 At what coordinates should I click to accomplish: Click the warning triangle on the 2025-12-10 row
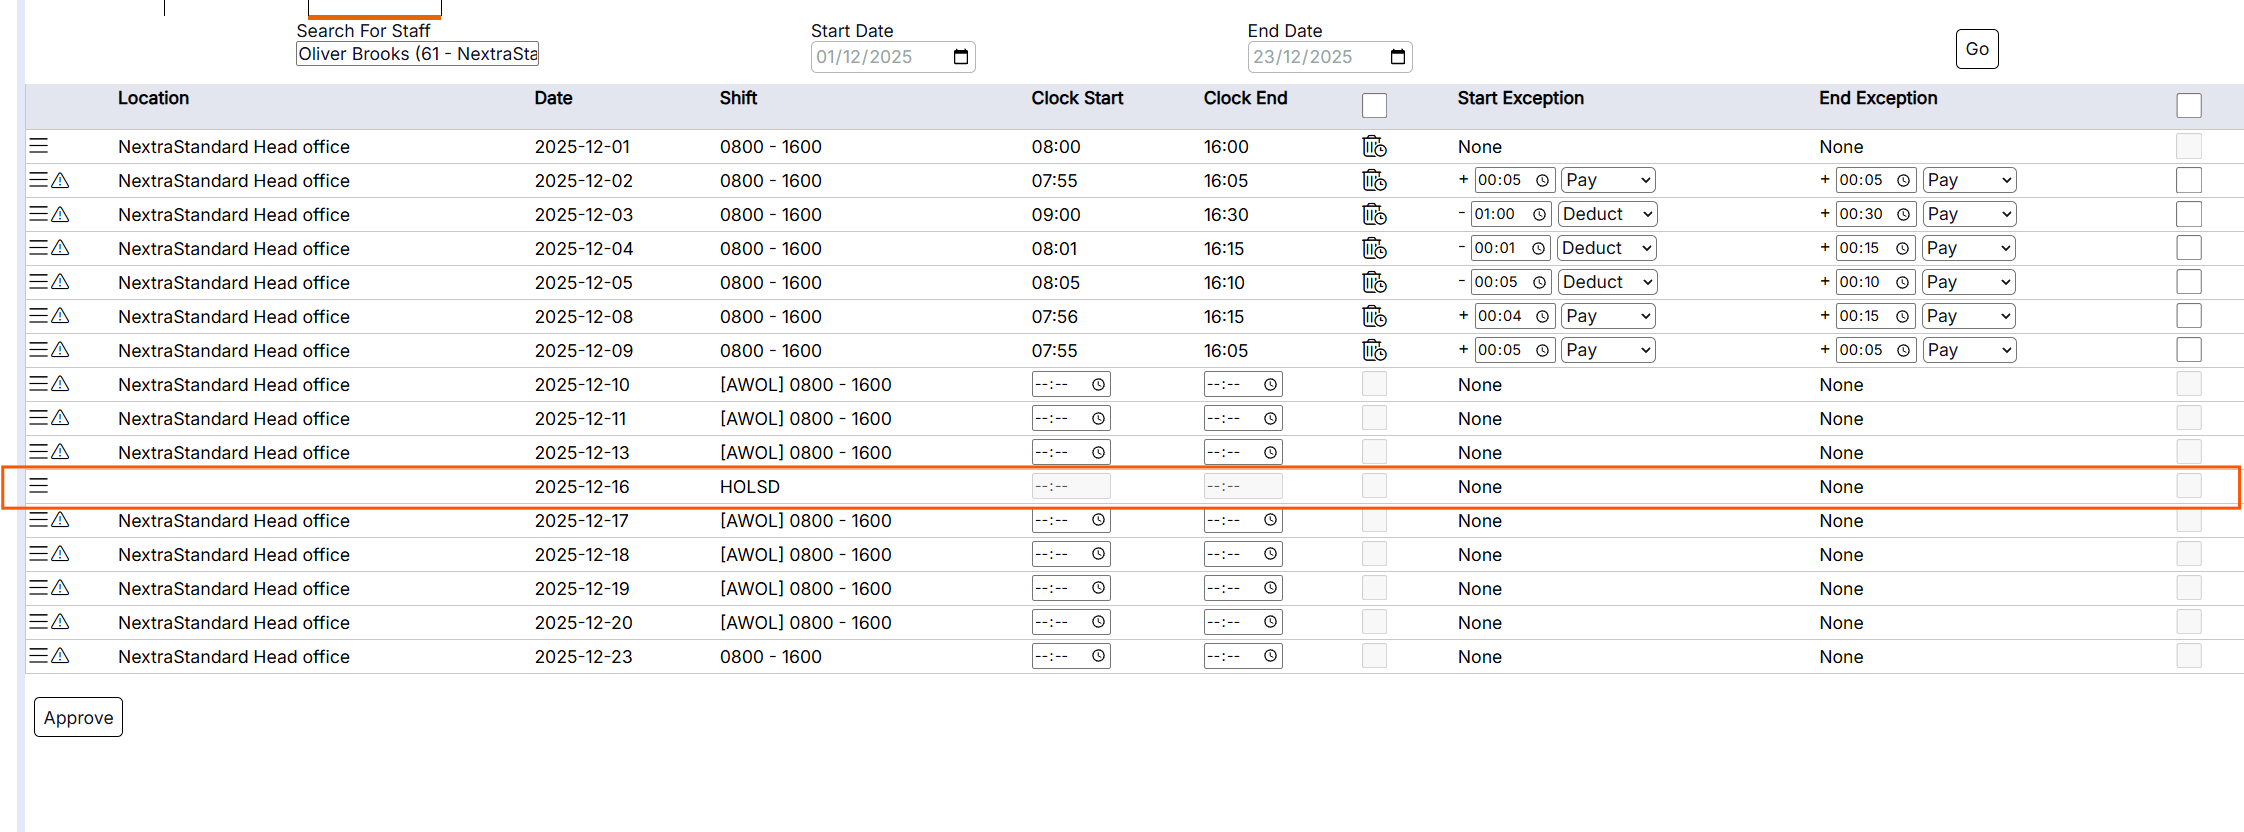click(x=60, y=384)
